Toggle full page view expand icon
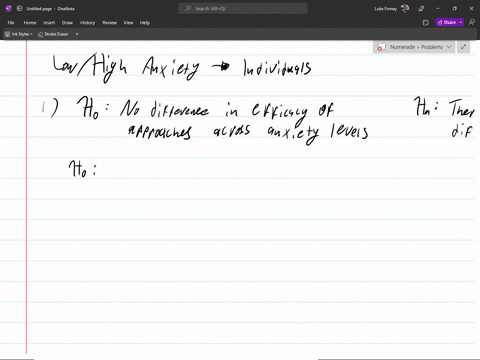 (463, 47)
